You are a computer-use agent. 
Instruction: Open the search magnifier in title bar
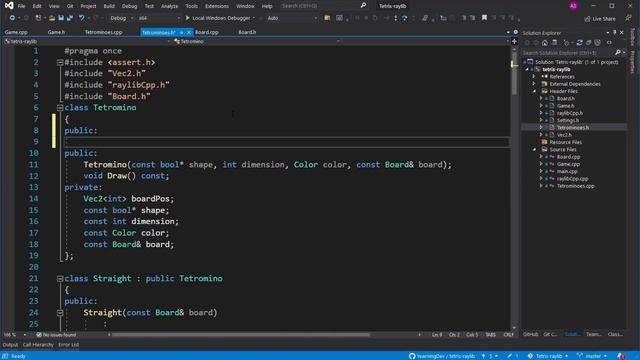pyautogui.click(x=363, y=6)
